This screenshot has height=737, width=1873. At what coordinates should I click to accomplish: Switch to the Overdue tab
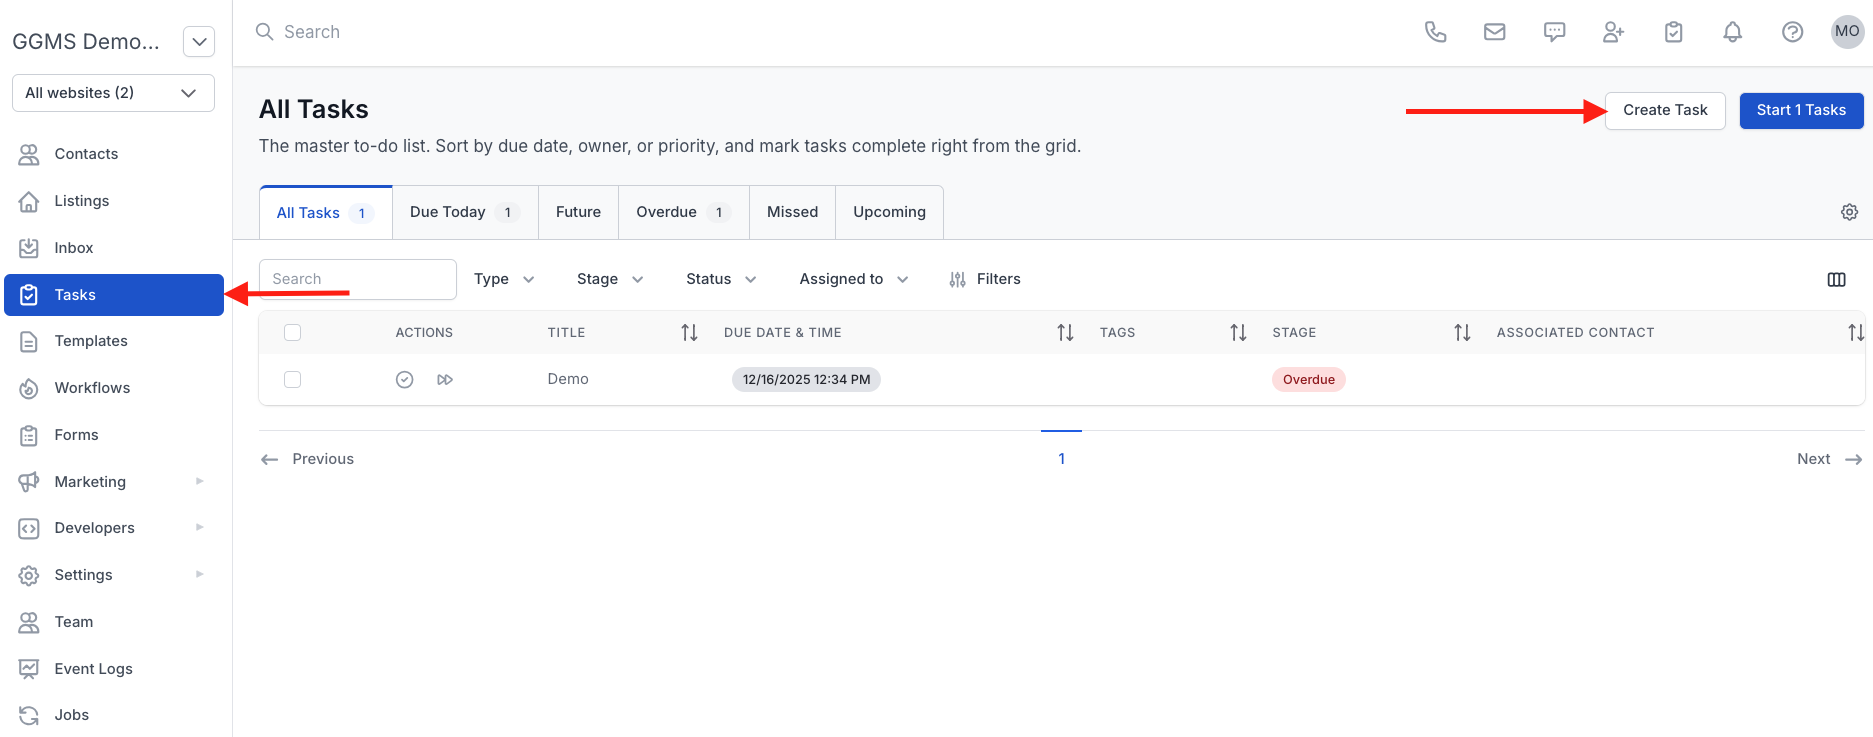(683, 212)
